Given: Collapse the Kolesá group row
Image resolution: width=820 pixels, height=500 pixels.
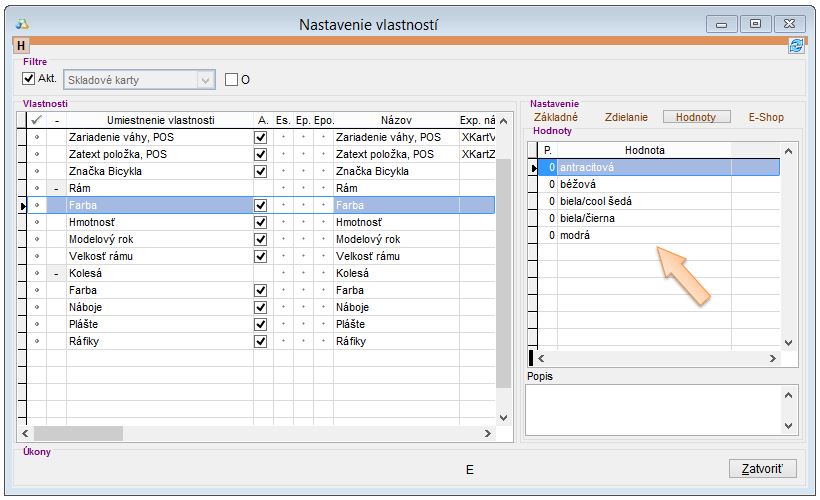Looking at the screenshot, I should pos(56,273).
